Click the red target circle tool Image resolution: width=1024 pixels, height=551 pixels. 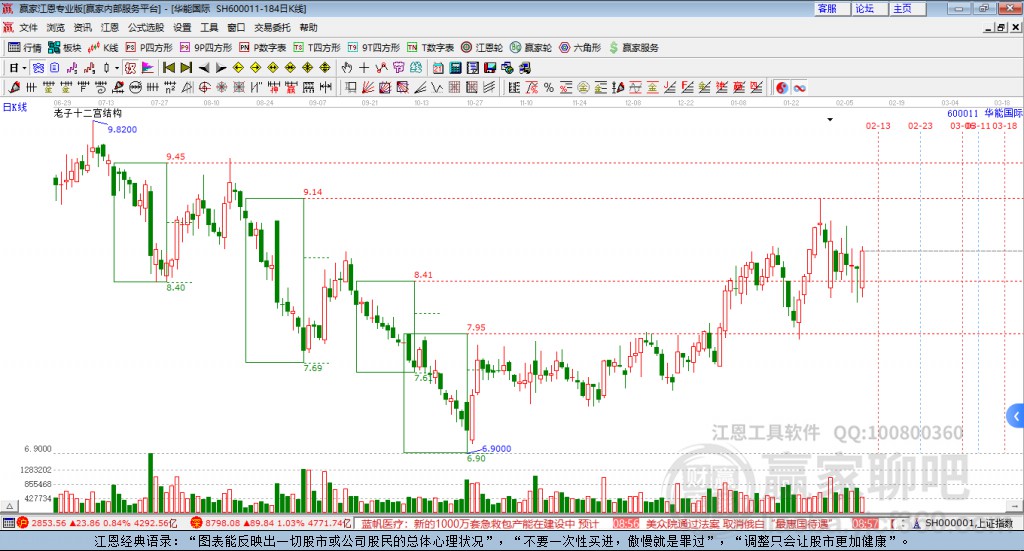tap(204, 87)
